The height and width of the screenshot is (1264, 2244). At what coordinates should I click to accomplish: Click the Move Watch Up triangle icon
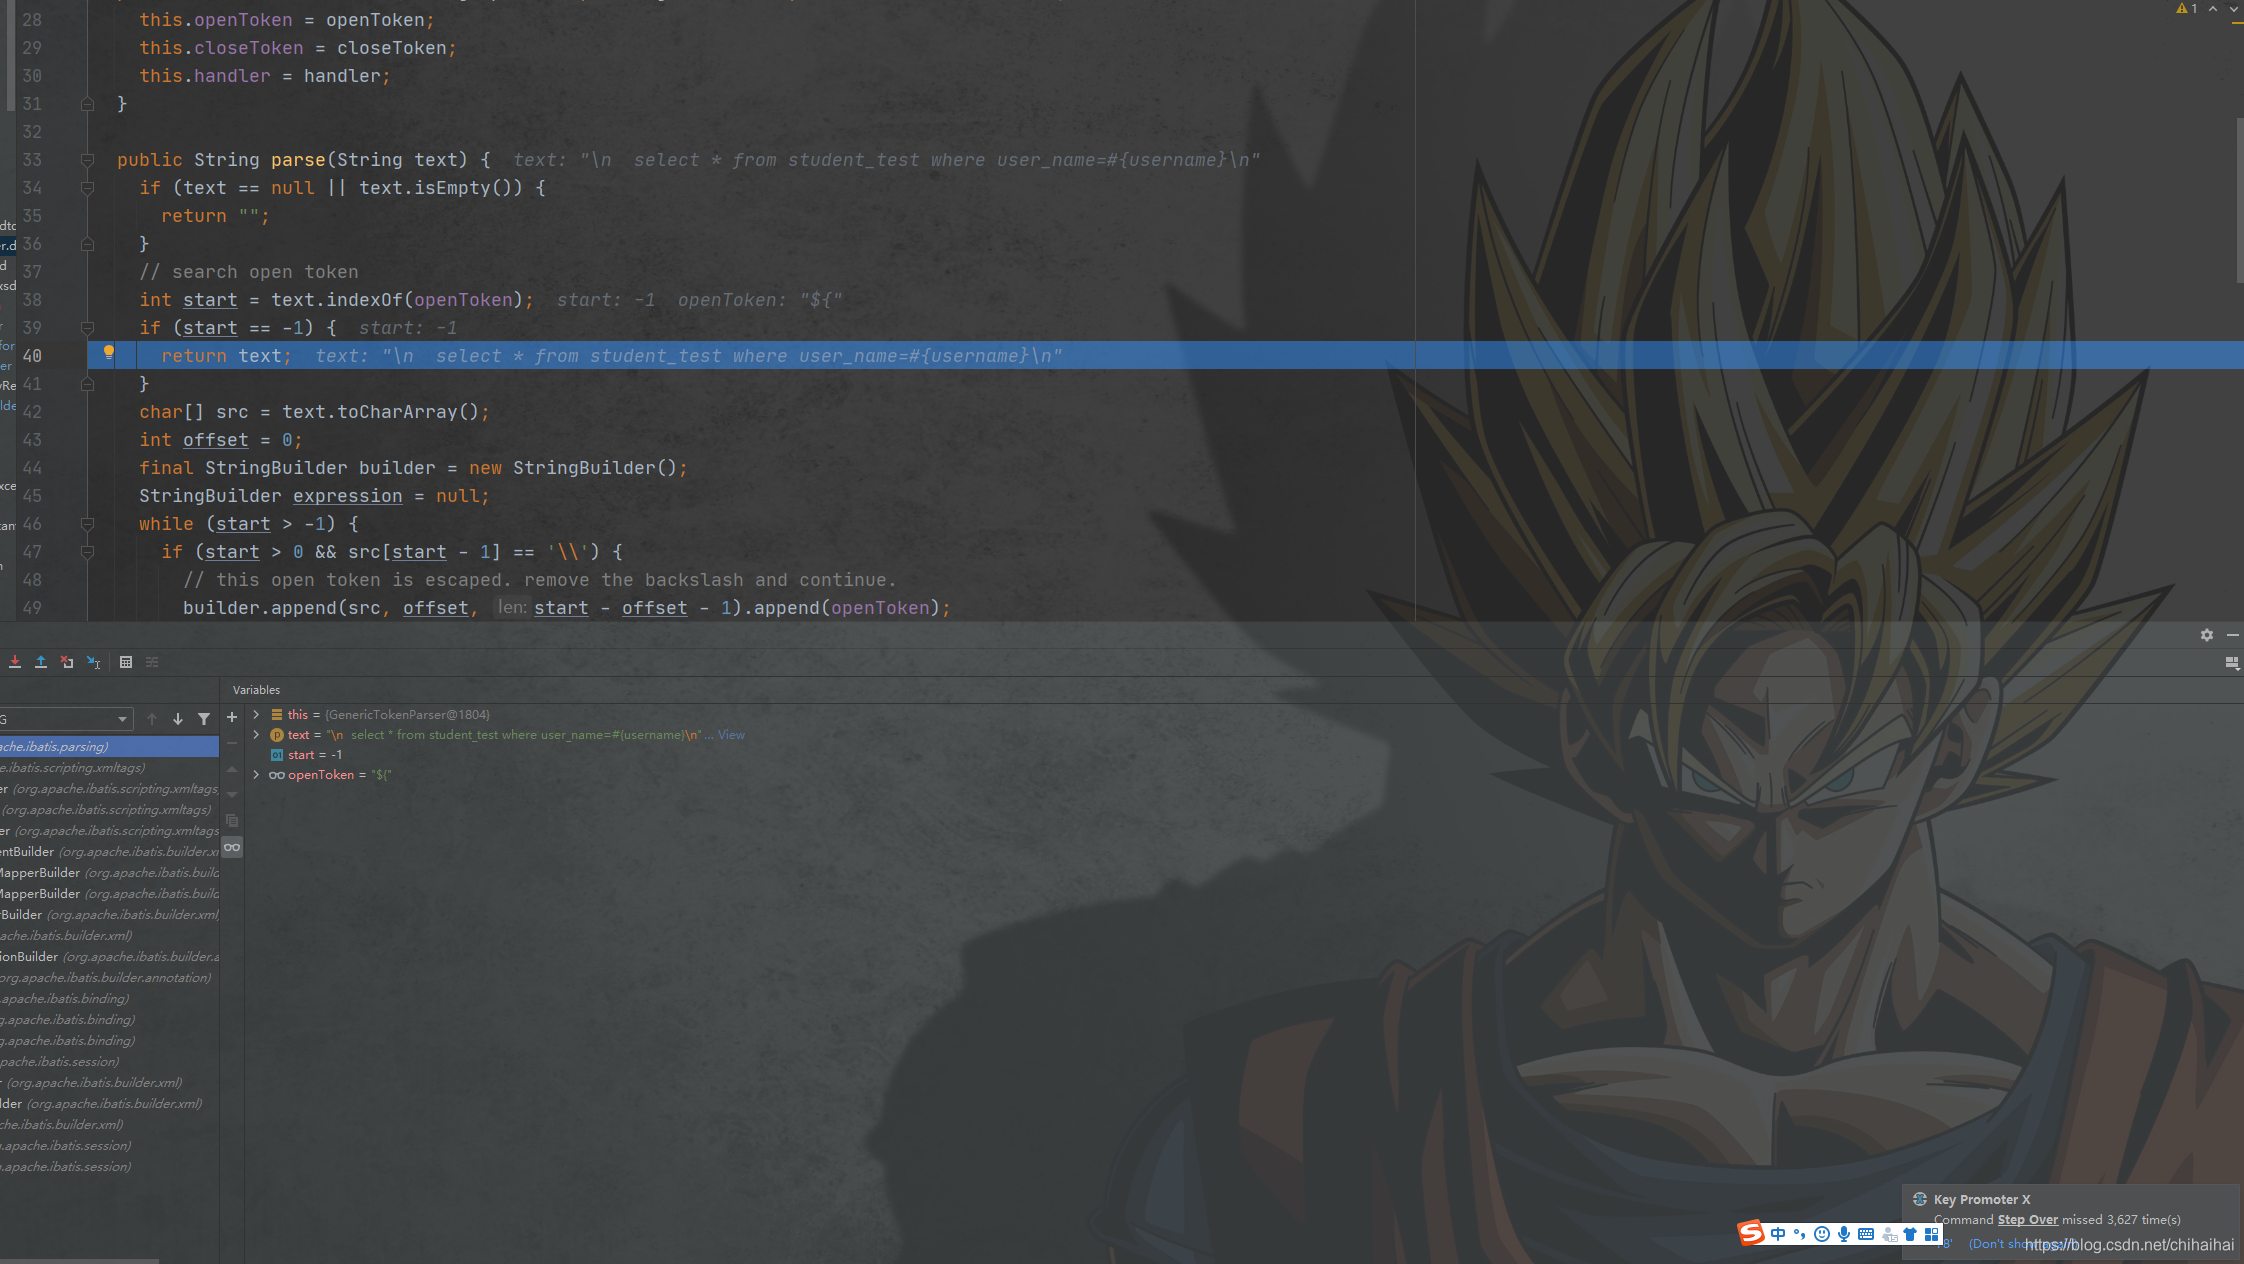pyautogui.click(x=232, y=769)
